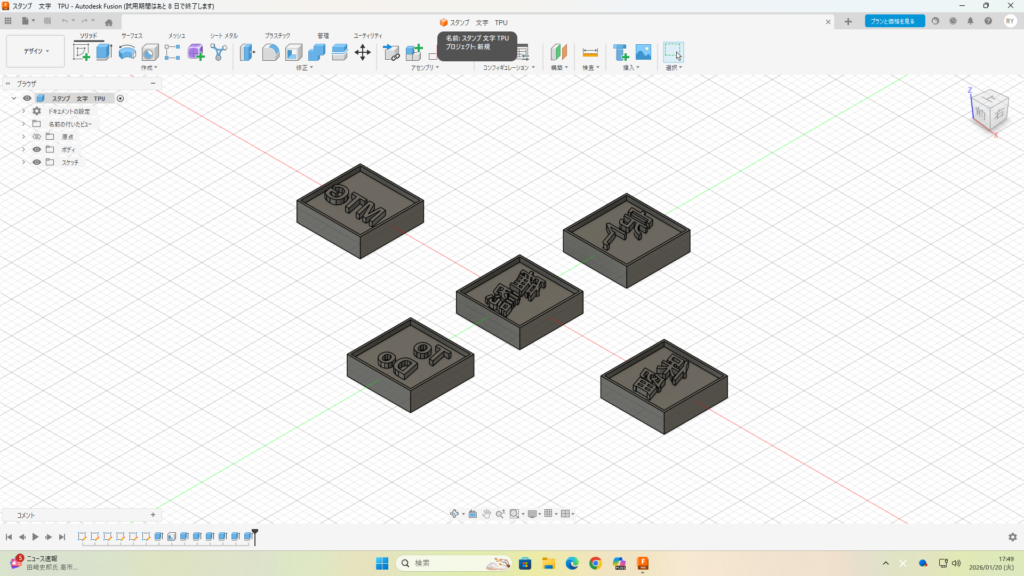Open the デザイン workspace dropdown
Viewport: 1024px width, 576px height.
pyautogui.click(x=35, y=51)
